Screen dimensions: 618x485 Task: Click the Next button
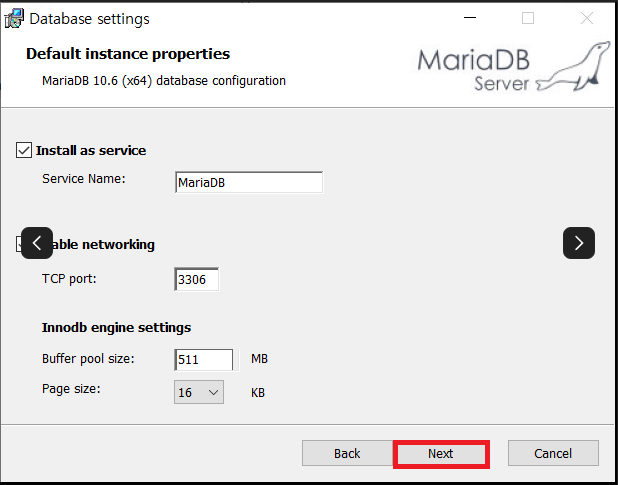pos(441,454)
